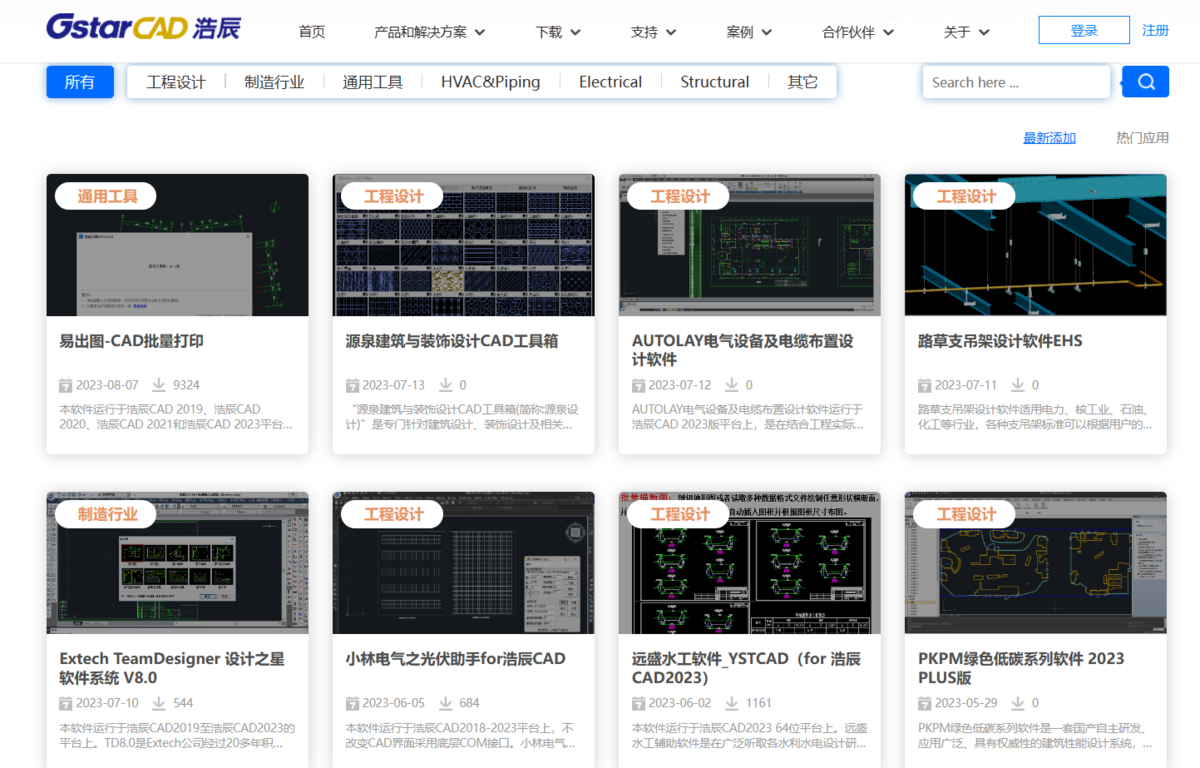
Task: Click calendar icon beside 2023-07-11
Action: tap(924, 385)
